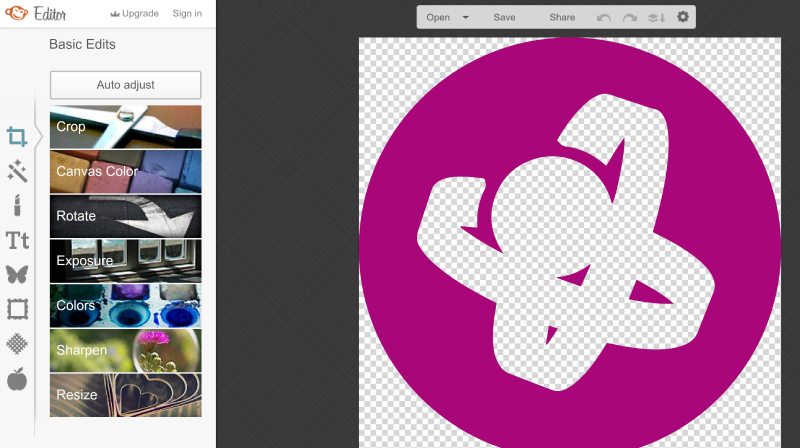The image size is (800, 448).
Task: Select the Canvas Color option
Action: click(x=126, y=171)
